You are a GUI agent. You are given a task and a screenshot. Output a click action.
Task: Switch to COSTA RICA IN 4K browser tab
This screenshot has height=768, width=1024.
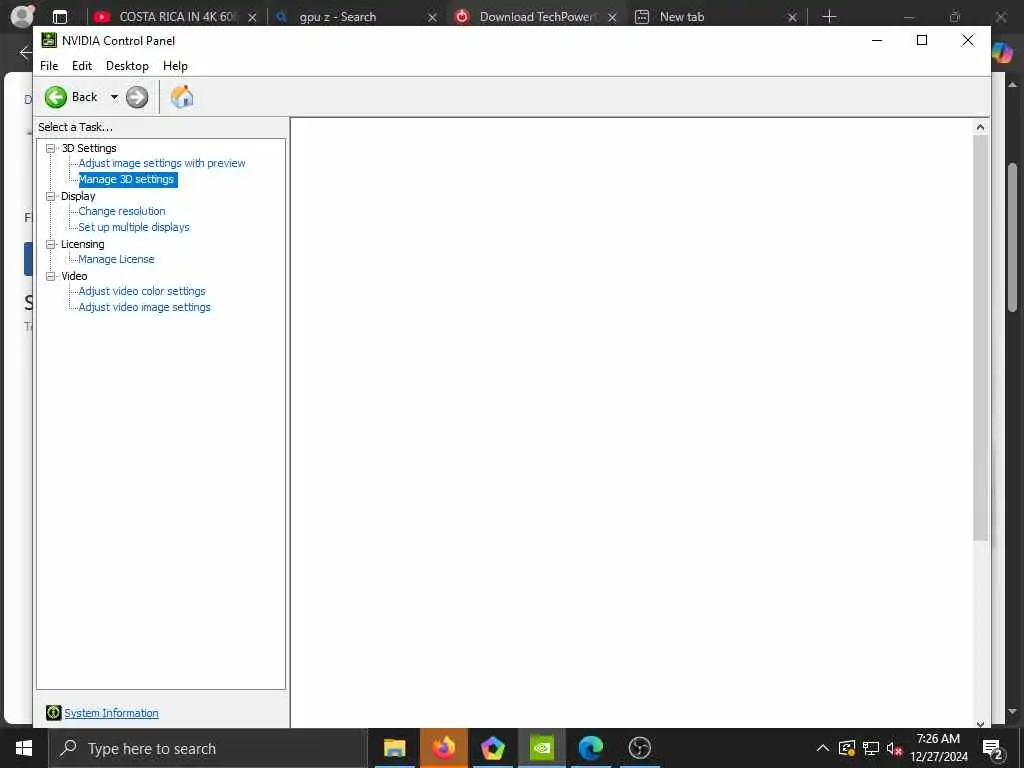[x=176, y=17]
